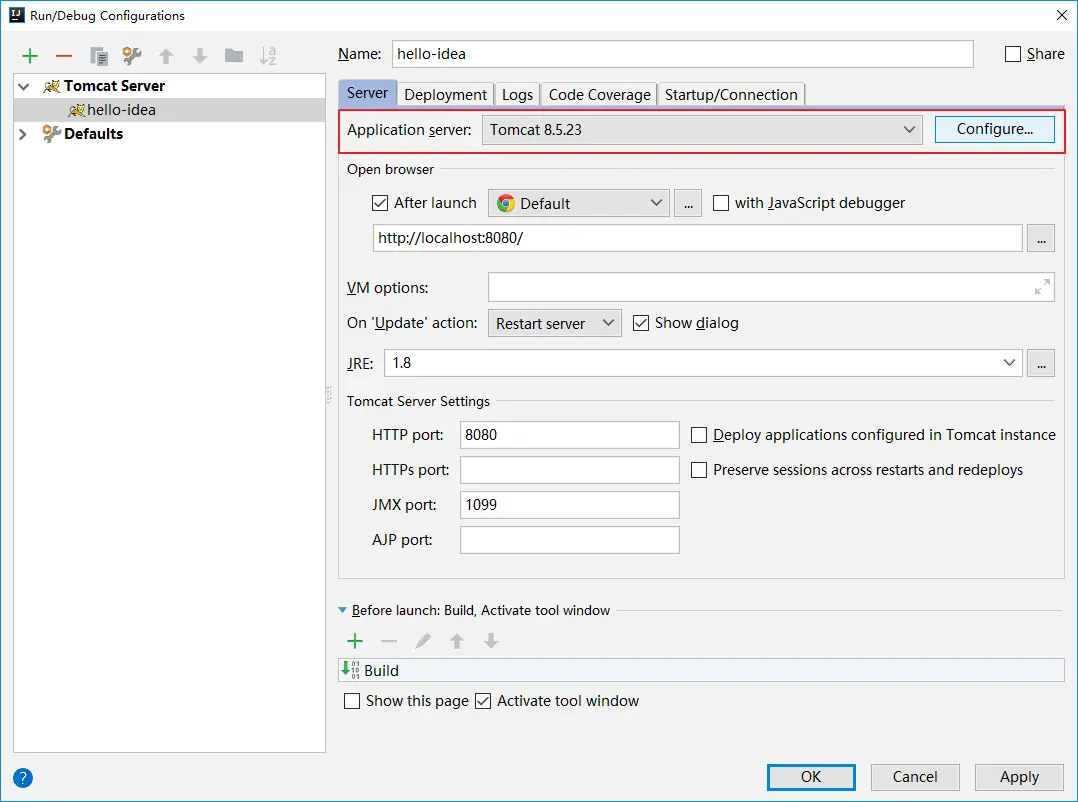
Task: Uncheck the Activate tool window checkbox
Action: point(483,701)
